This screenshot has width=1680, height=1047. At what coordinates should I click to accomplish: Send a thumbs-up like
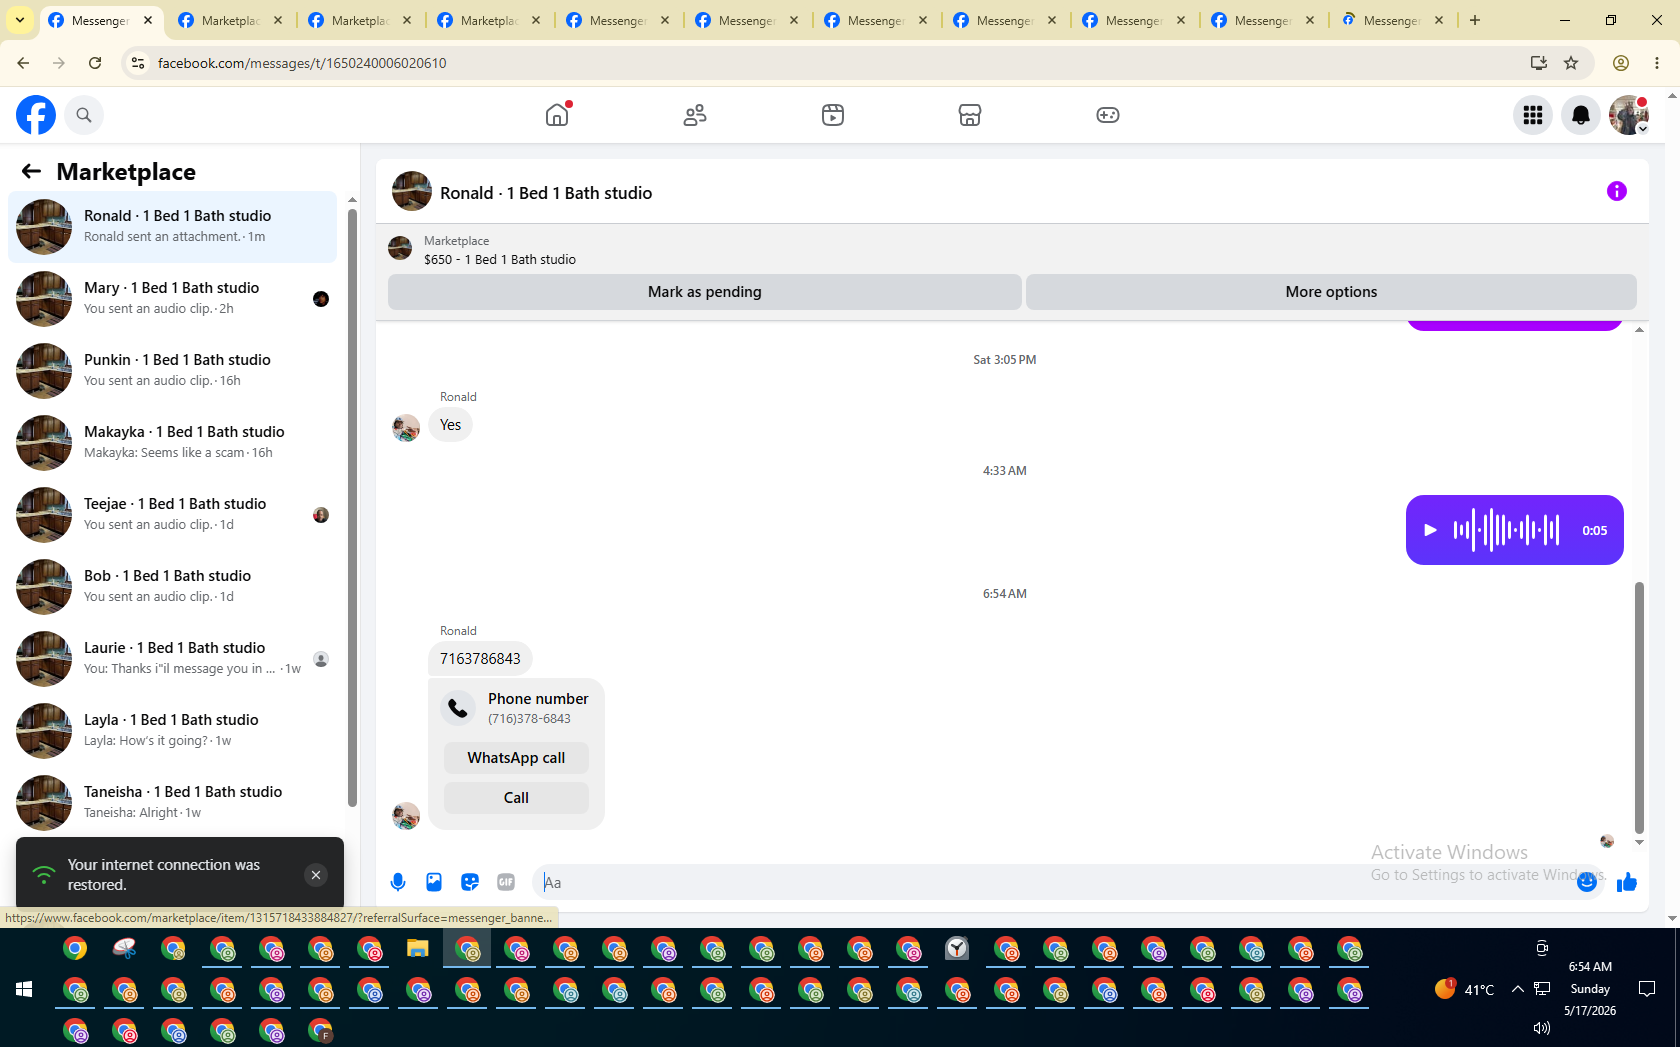[x=1627, y=882]
